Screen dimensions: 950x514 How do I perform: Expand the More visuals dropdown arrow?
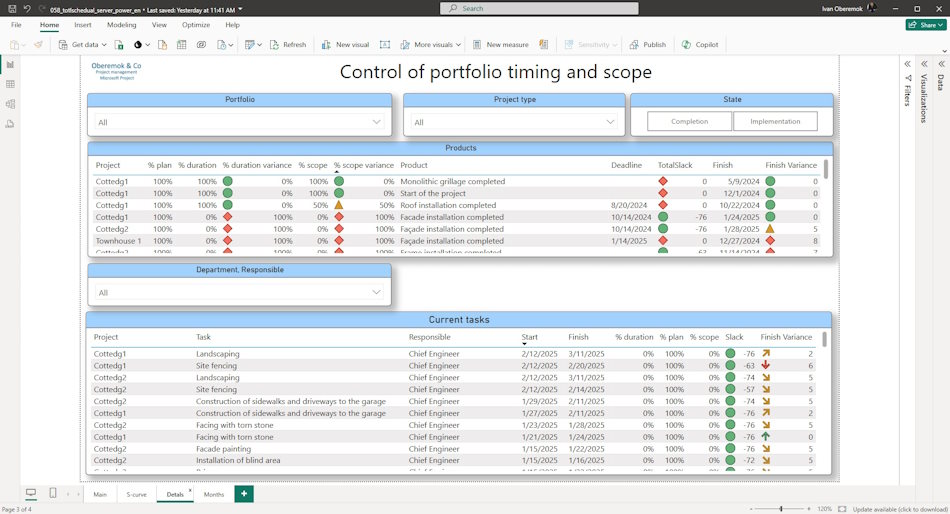(458, 45)
